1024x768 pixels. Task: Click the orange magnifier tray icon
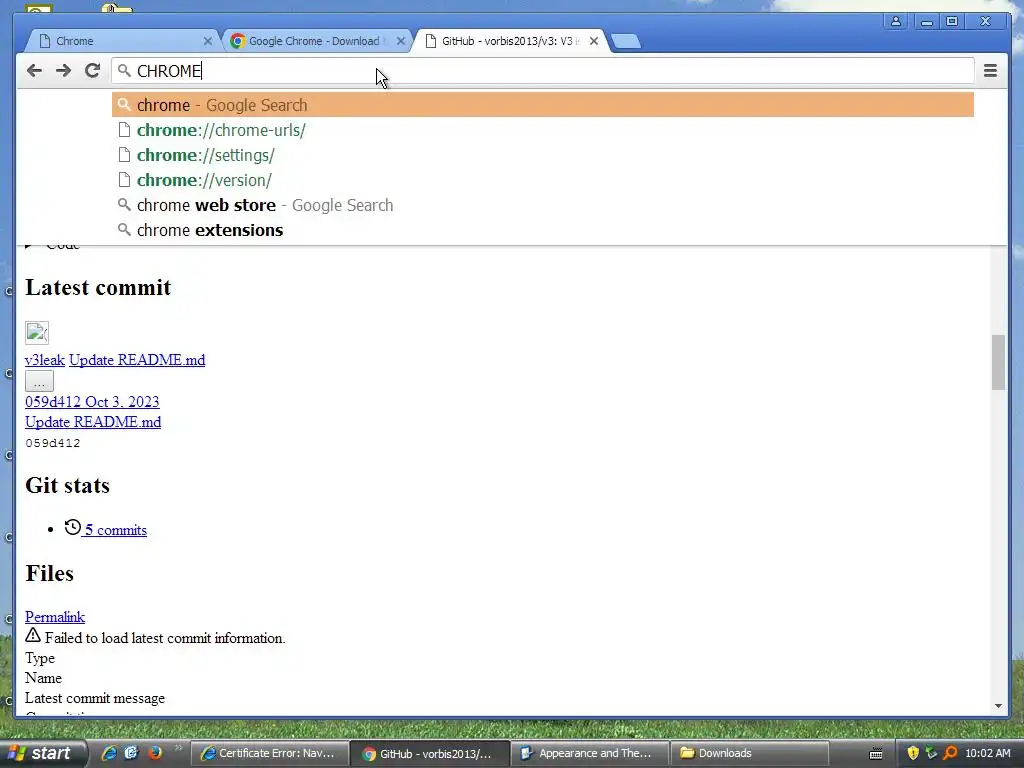pyautogui.click(x=950, y=753)
